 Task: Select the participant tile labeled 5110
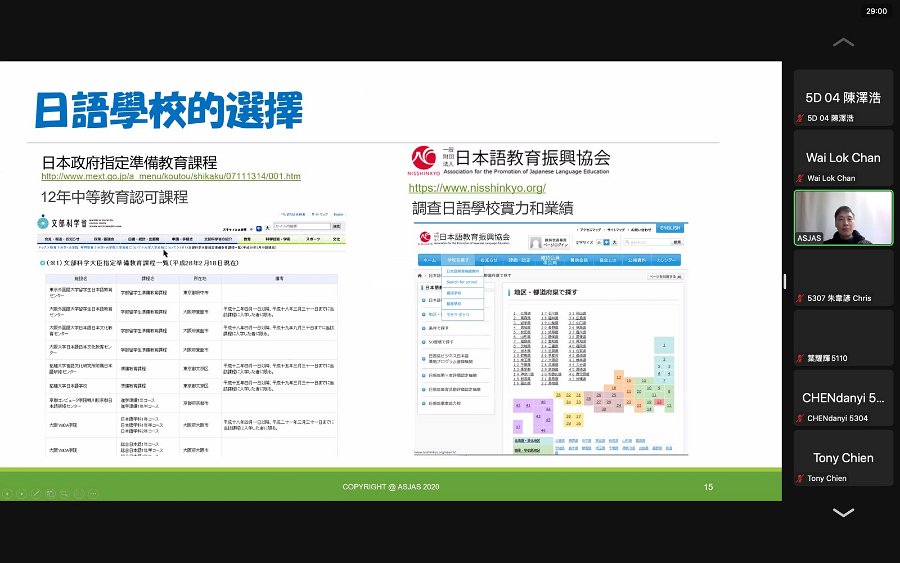tap(843, 338)
